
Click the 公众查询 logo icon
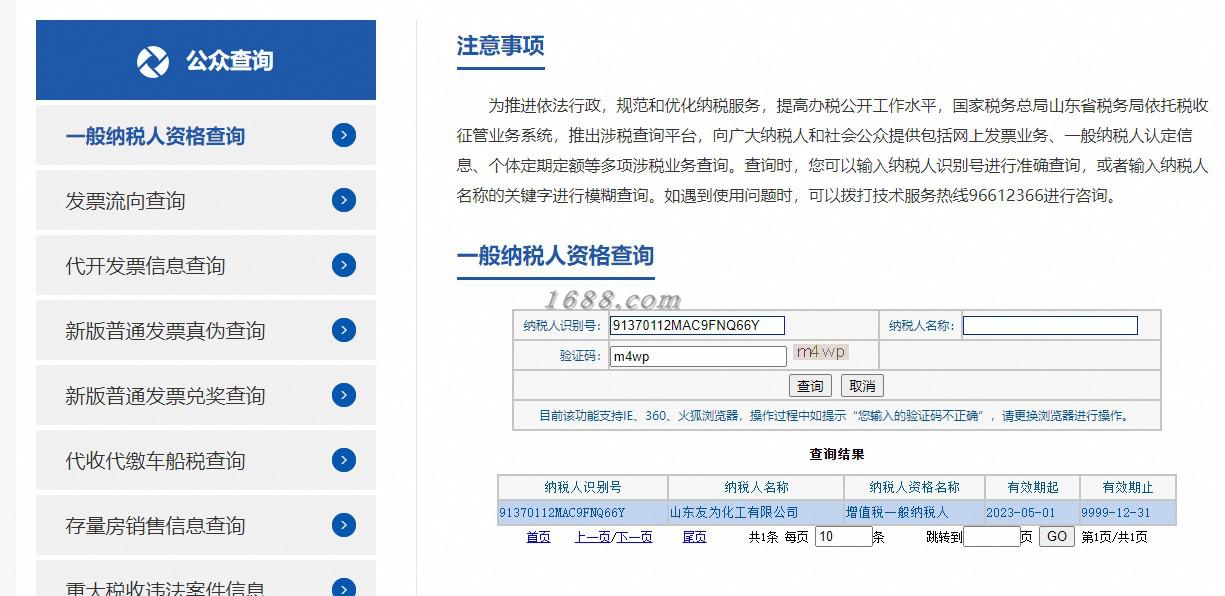pos(153,61)
